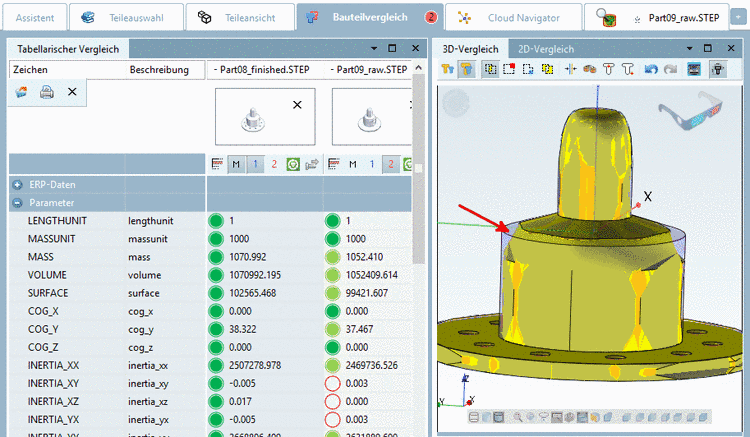Click the zoom magnifier in bottom view toolbar

coord(517,417)
